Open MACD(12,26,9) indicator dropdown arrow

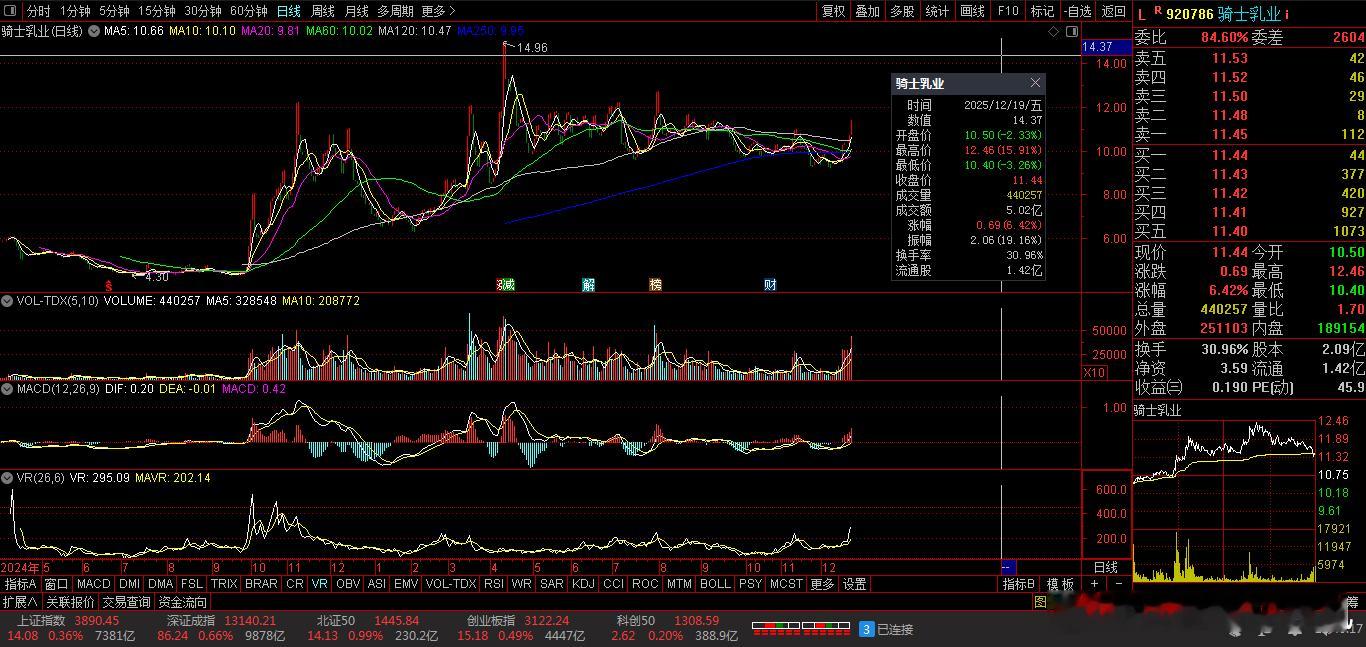coord(8,388)
